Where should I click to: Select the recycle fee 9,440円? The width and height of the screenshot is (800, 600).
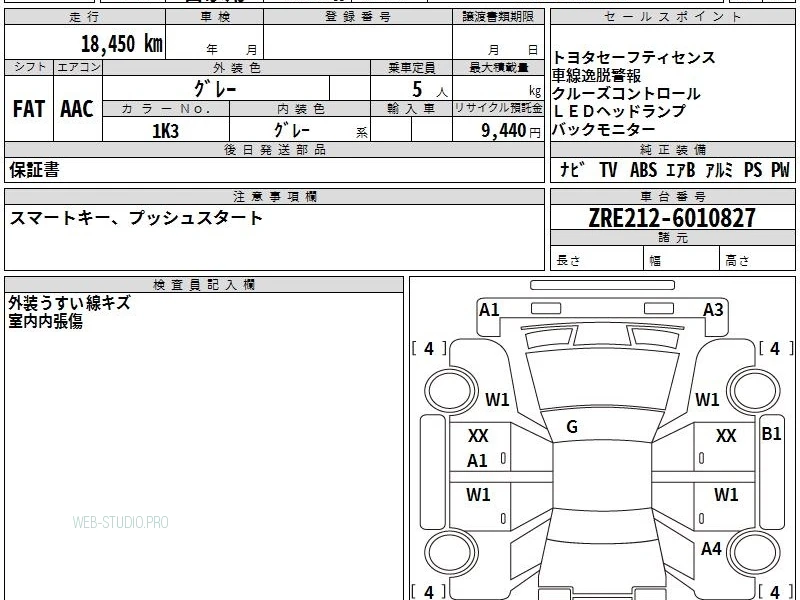pos(511,131)
